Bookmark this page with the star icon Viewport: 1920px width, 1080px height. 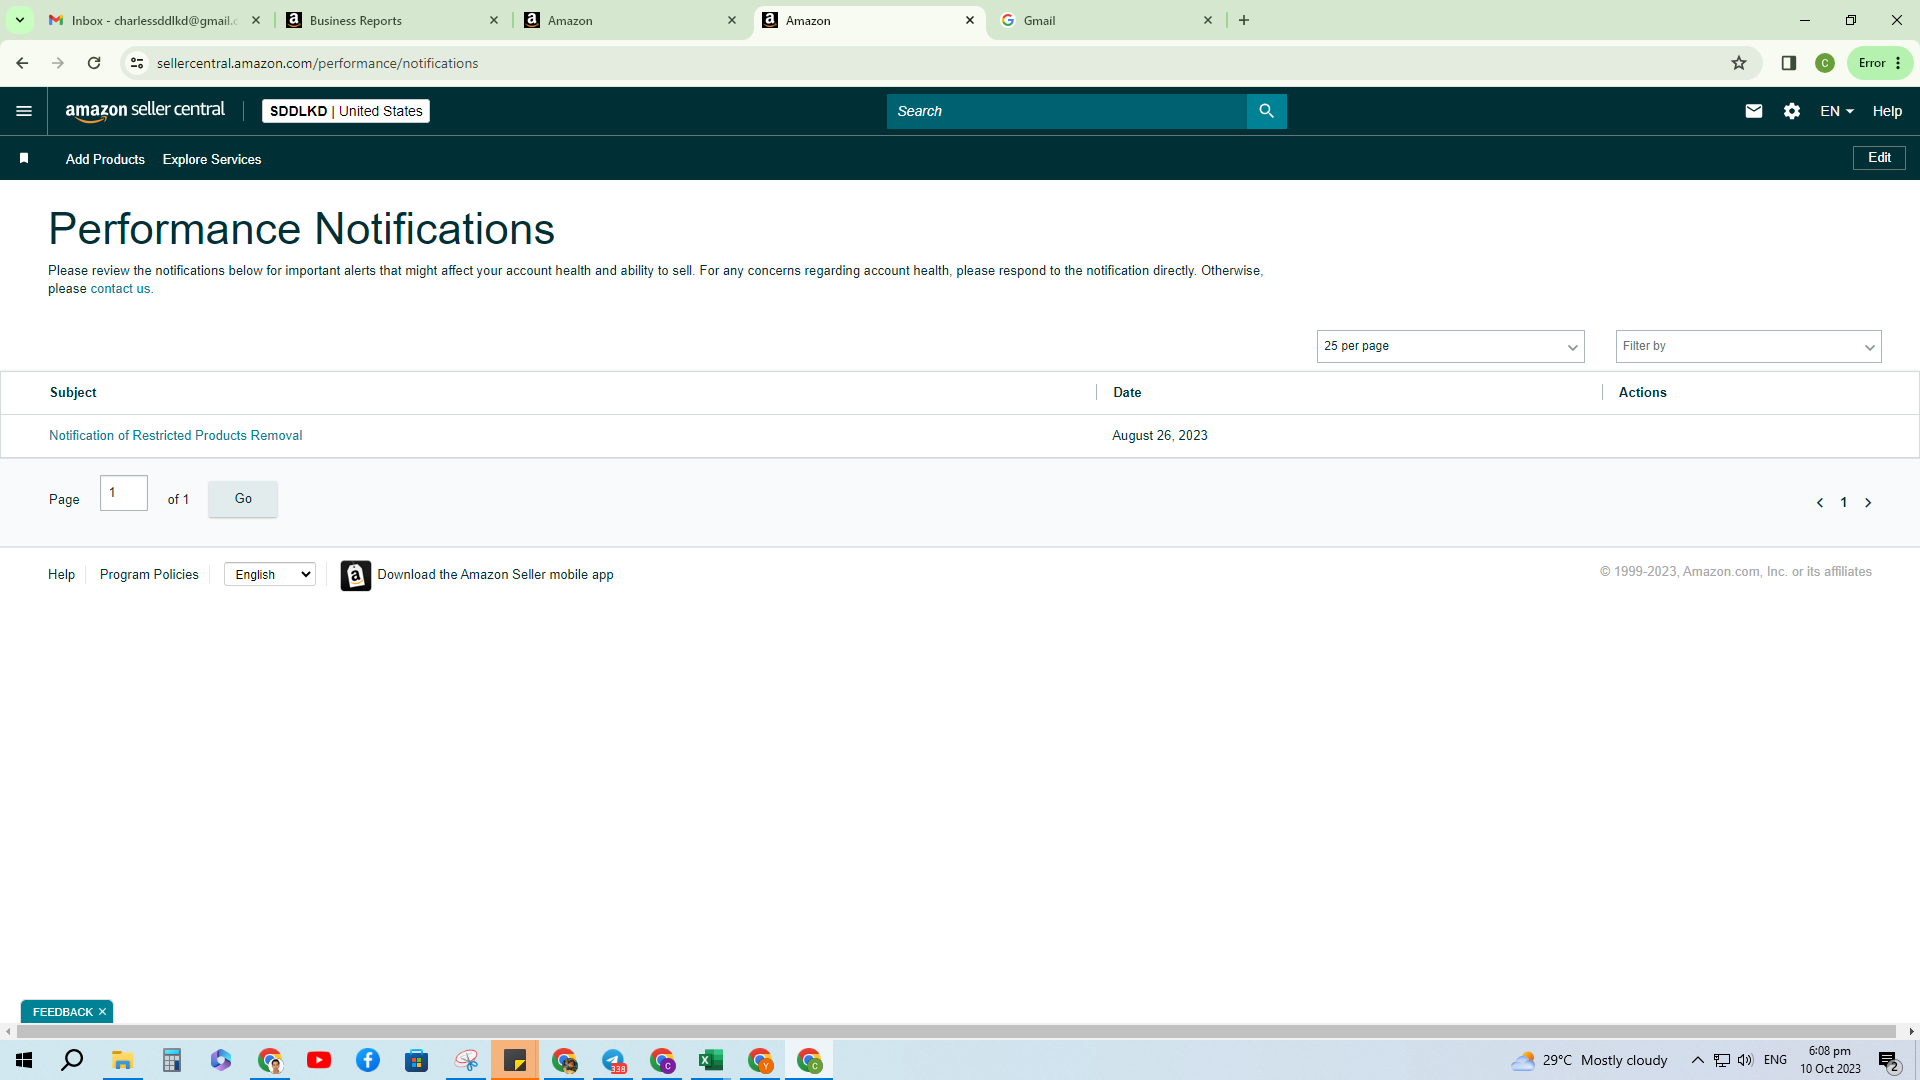coord(1739,63)
